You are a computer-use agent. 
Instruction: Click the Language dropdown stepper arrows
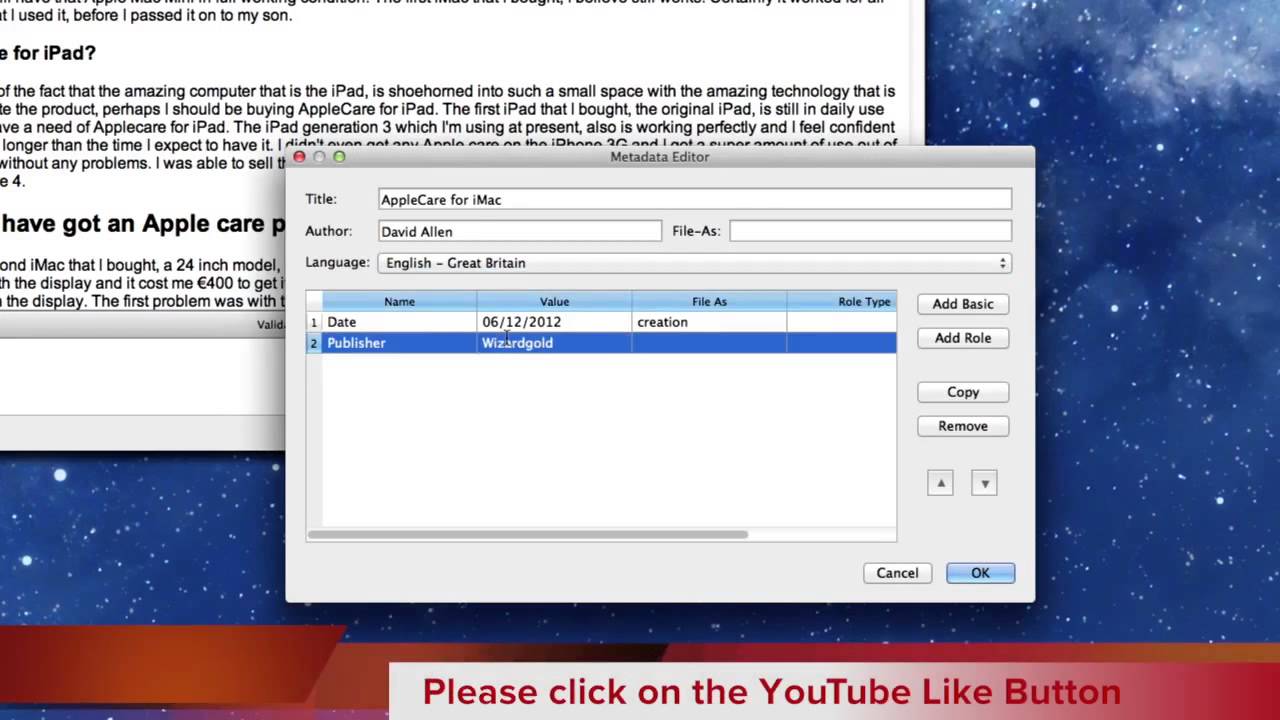(1002, 263)
